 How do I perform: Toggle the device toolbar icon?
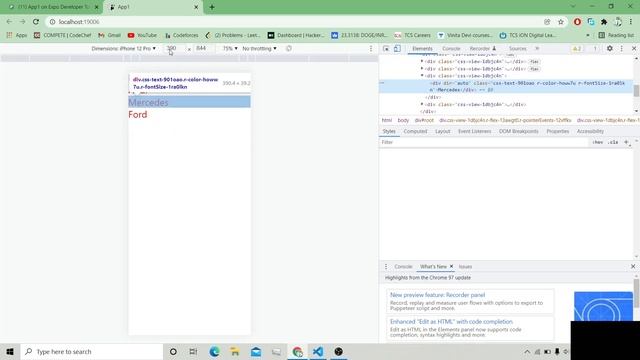click(397, 48)
